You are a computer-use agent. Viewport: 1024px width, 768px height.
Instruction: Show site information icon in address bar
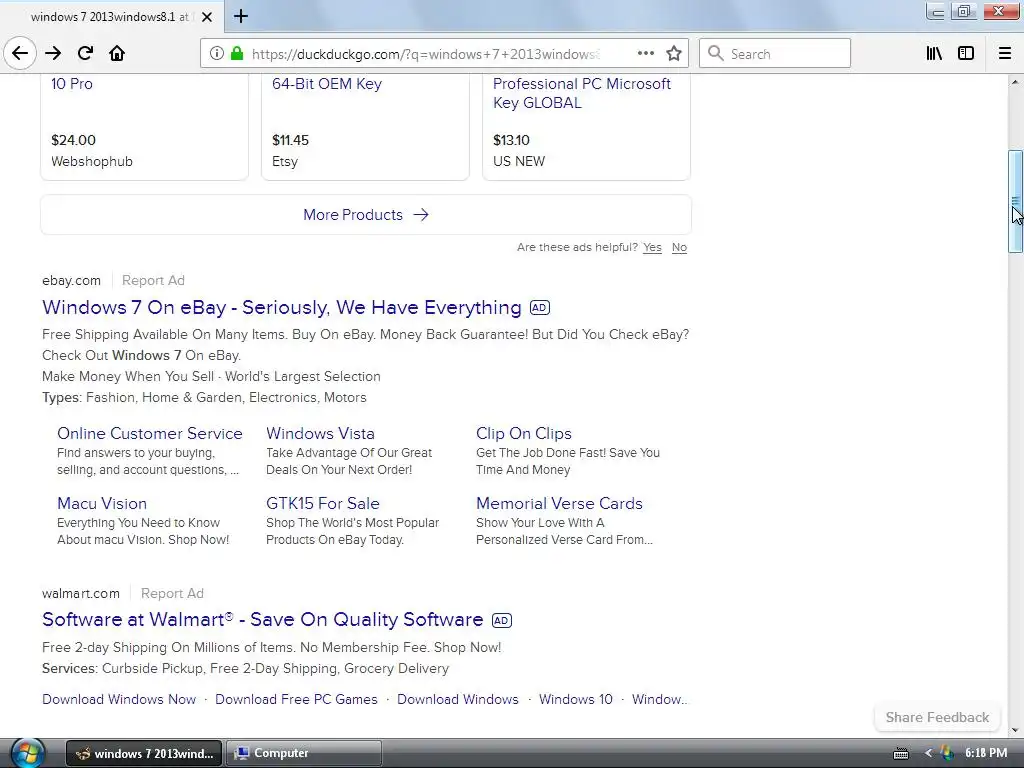click(x=216, y=53)
